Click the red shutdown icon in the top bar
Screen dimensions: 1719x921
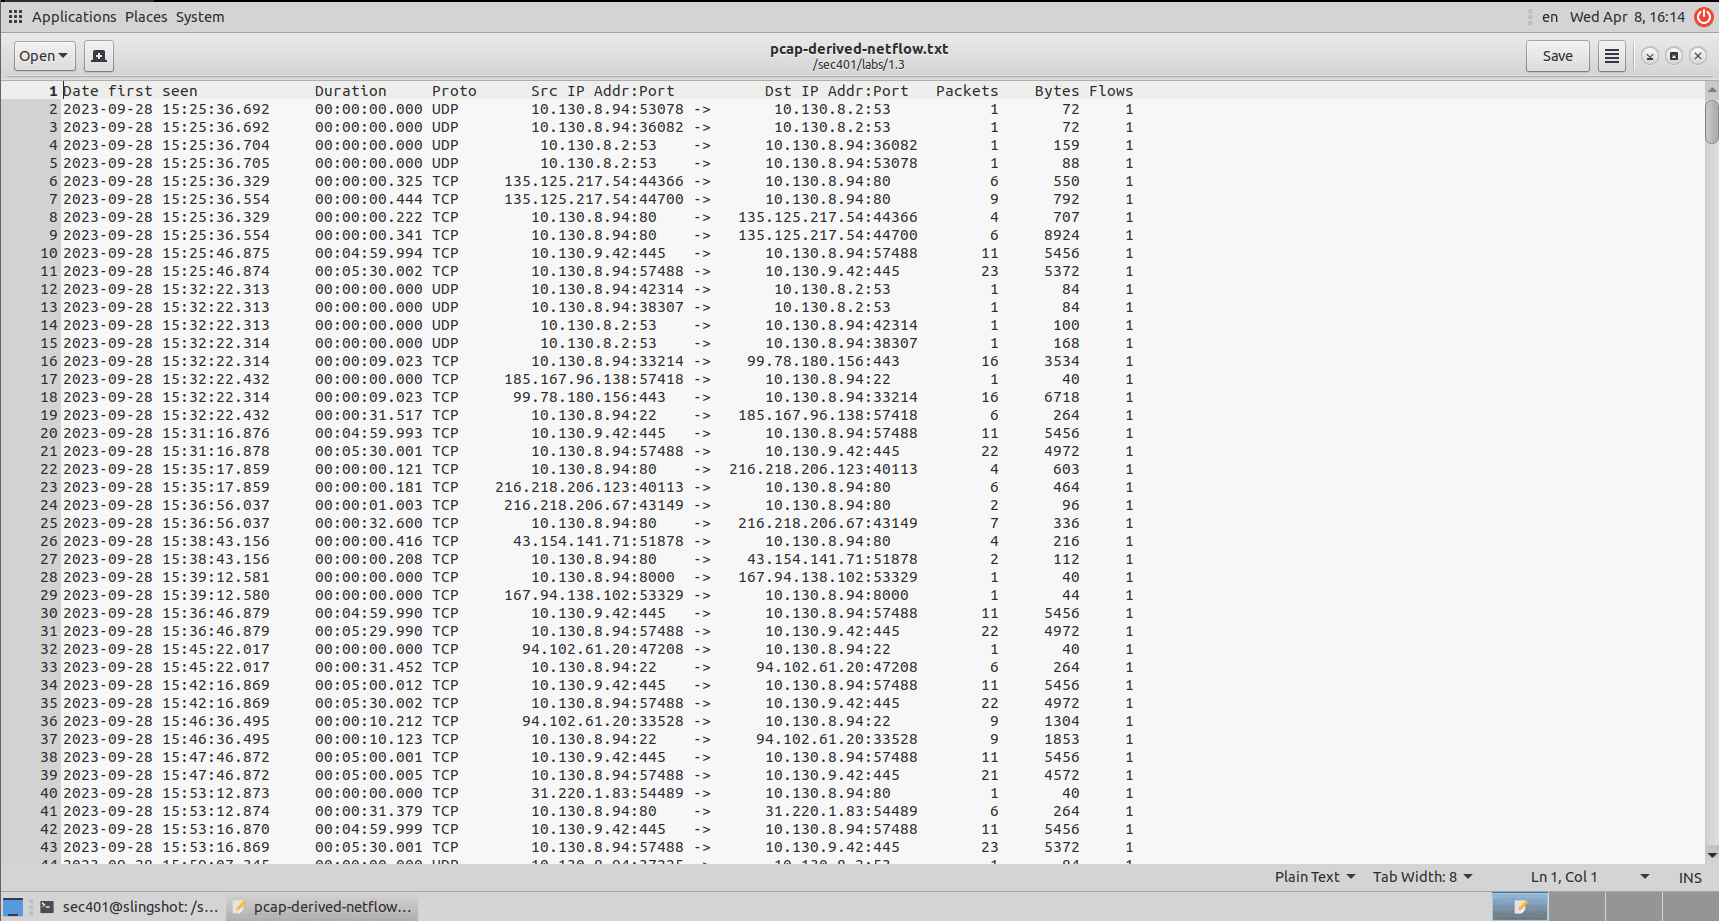click(1703, 16)
